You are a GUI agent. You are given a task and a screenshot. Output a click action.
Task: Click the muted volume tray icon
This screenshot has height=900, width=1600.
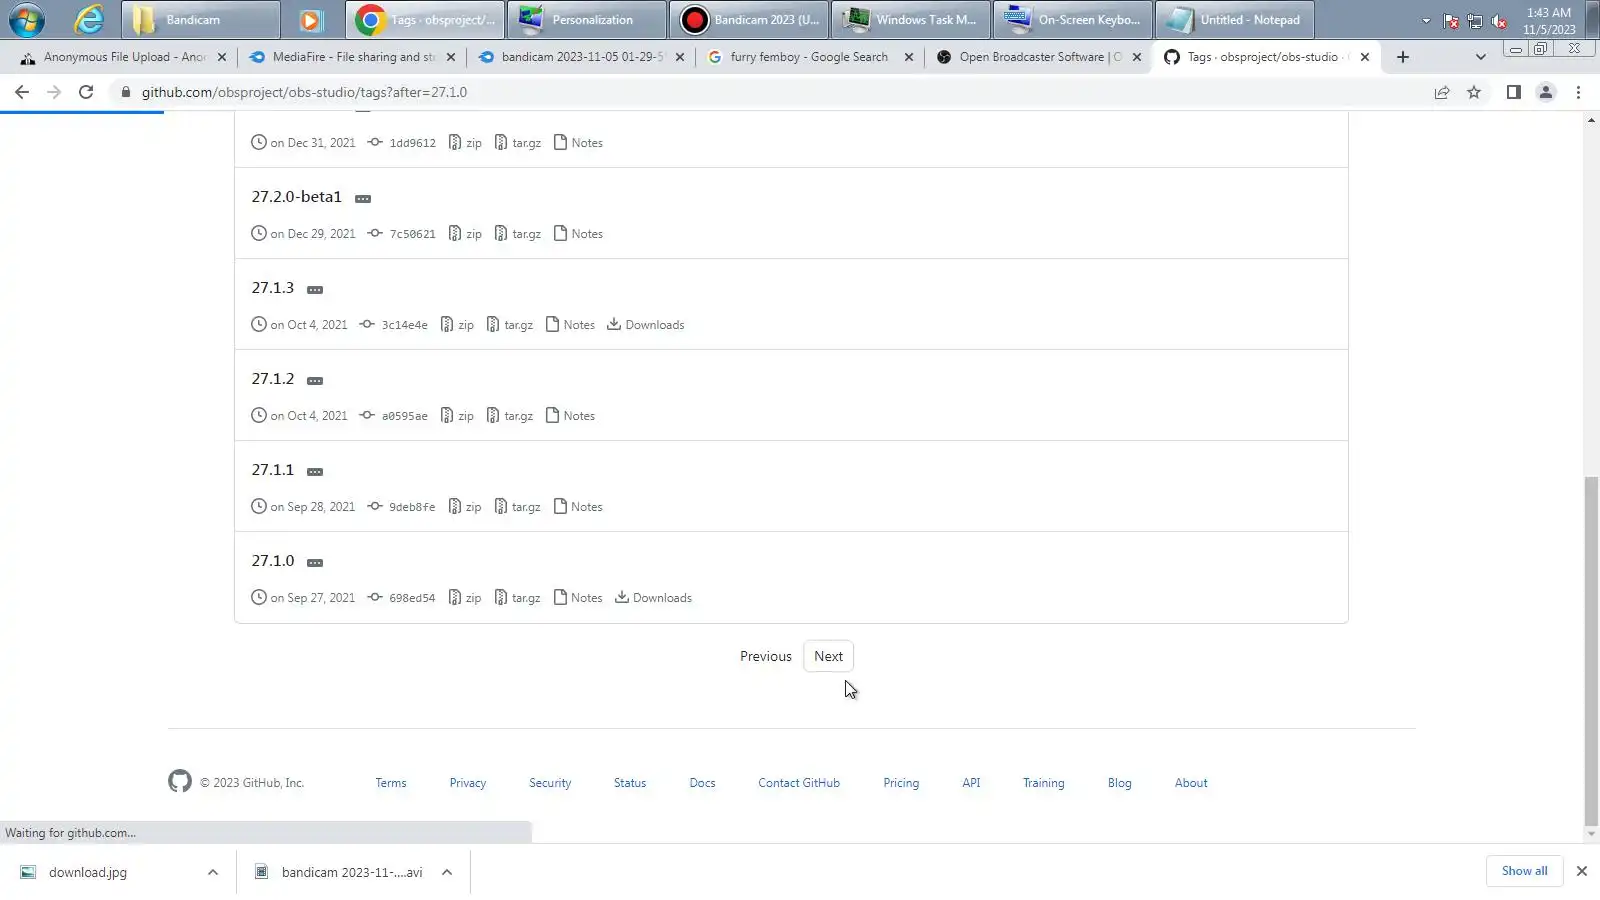(x=1499, y=21)
